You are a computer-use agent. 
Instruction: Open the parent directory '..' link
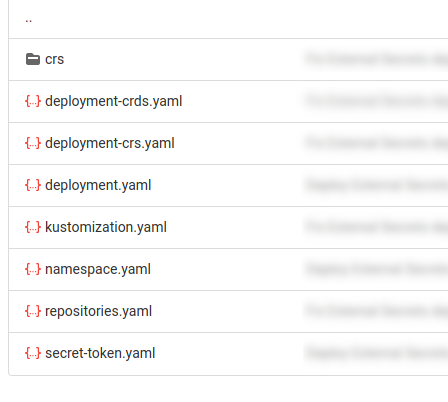point(29,20)
